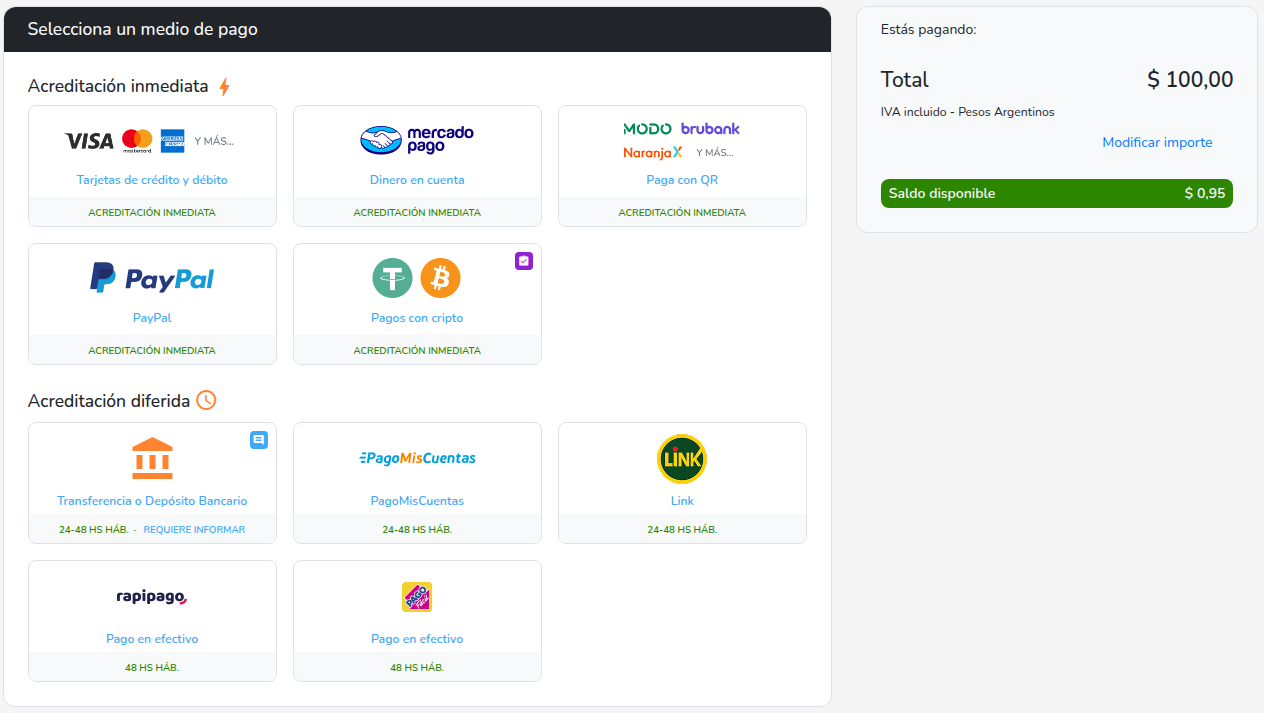Click 24-48 HS HÁB. under Link
Screen dimensions: 1264x713
[x=682, y=530]
